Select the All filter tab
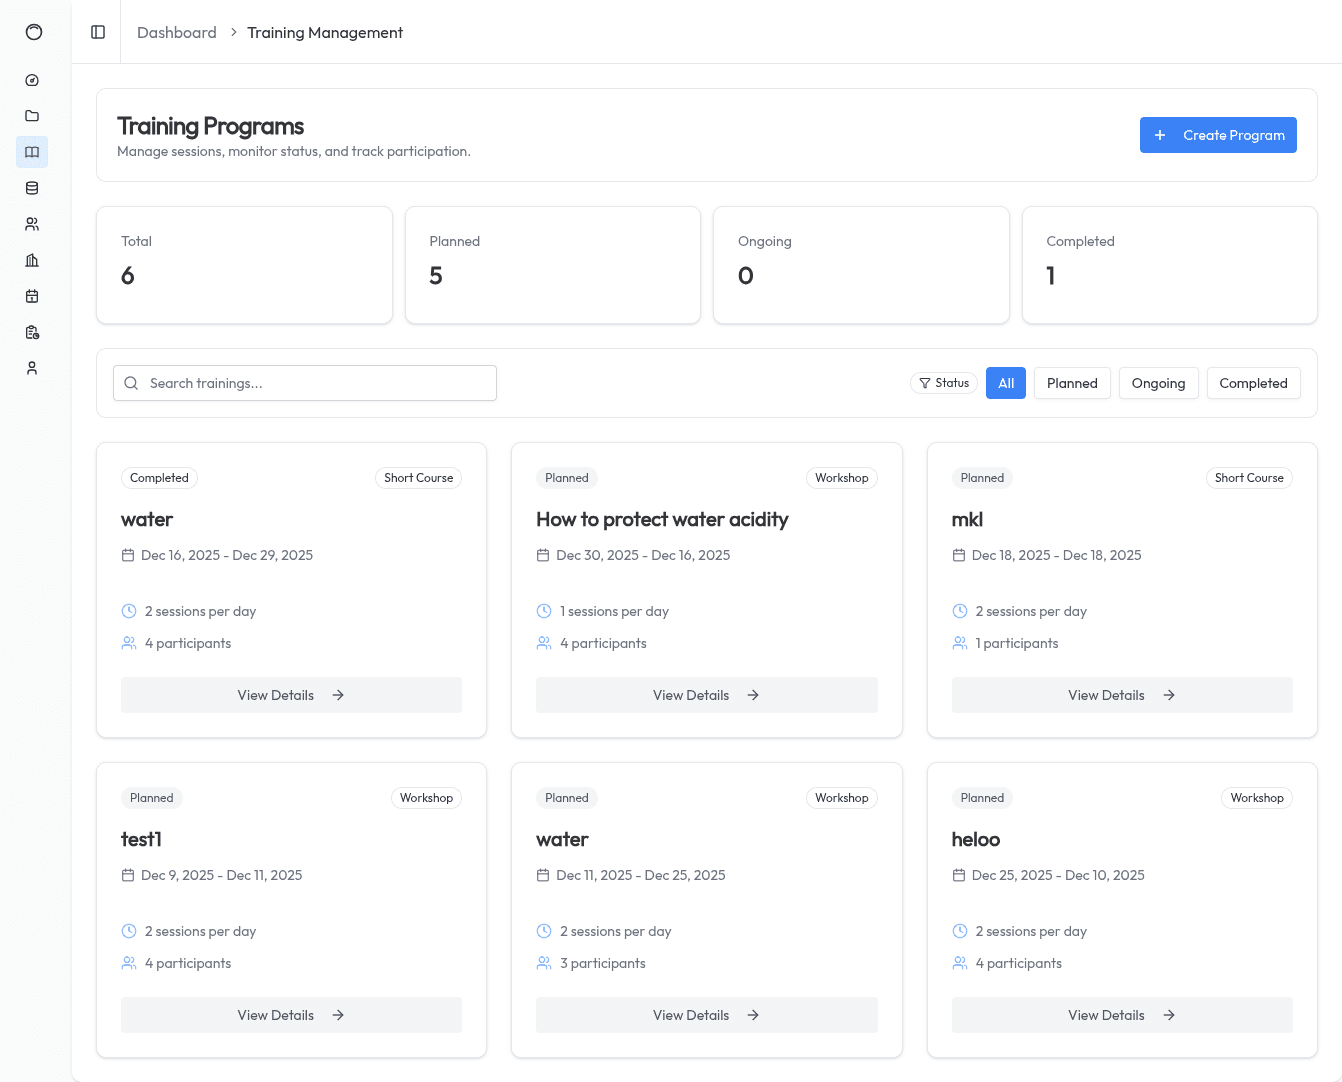 click(1005, 383)
